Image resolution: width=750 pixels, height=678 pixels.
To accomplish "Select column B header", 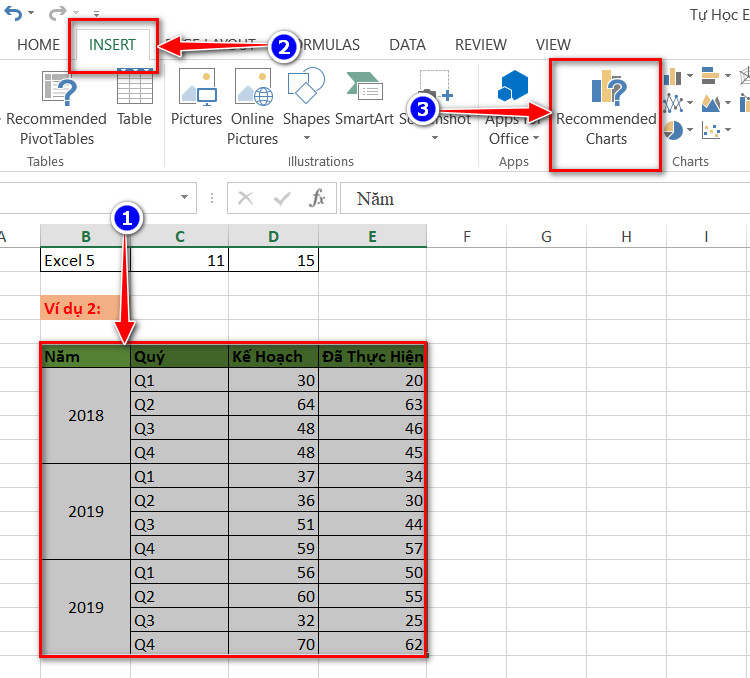I will coord(86,236).
